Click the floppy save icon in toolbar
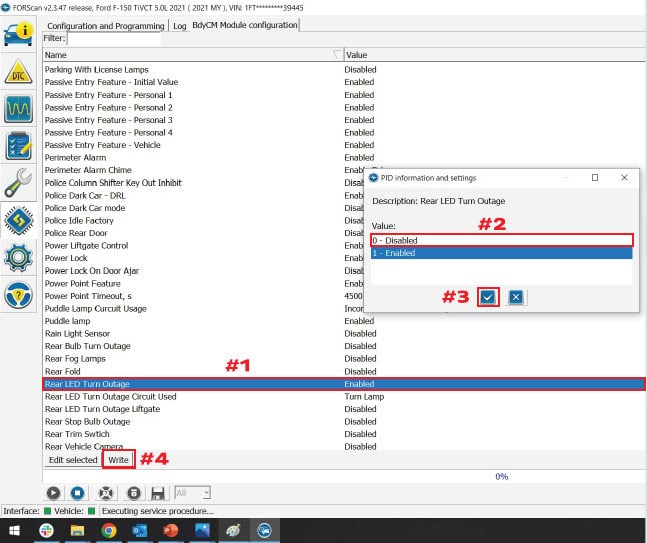647x543 pixels. pyautogui.click(x=158, y=493)
